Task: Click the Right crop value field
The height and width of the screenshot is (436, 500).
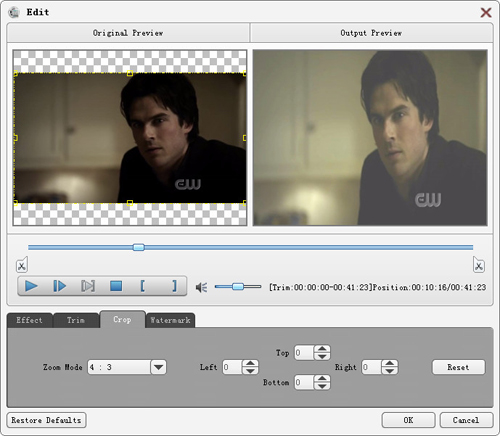Action: 371,367
